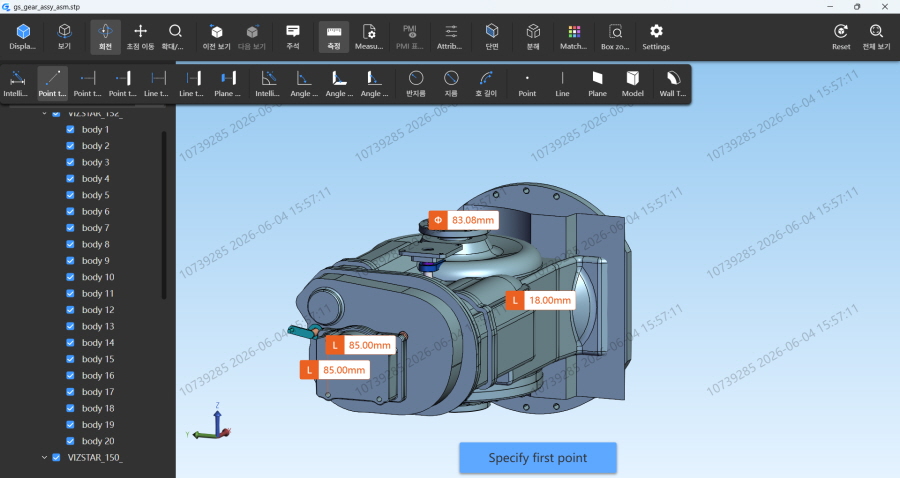Image resolution: width=900 pixels, height=478 pixels.
Task: Toggle visibility of body 12
Action: click(x=70, y=310)
